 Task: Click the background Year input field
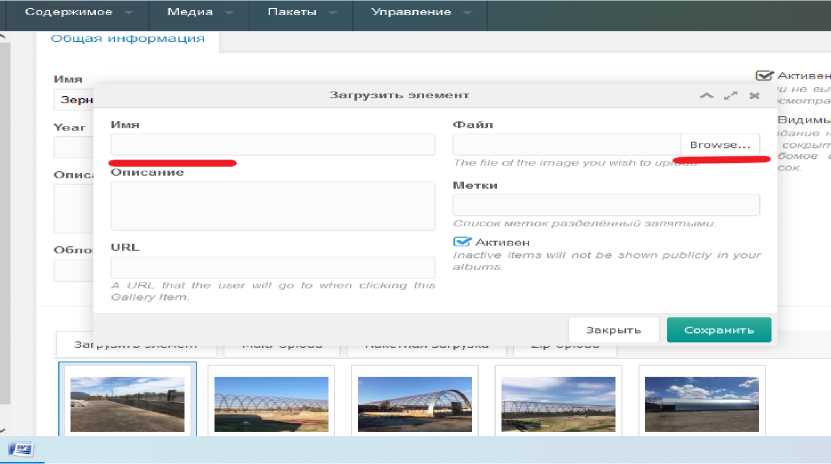(74, 148)
